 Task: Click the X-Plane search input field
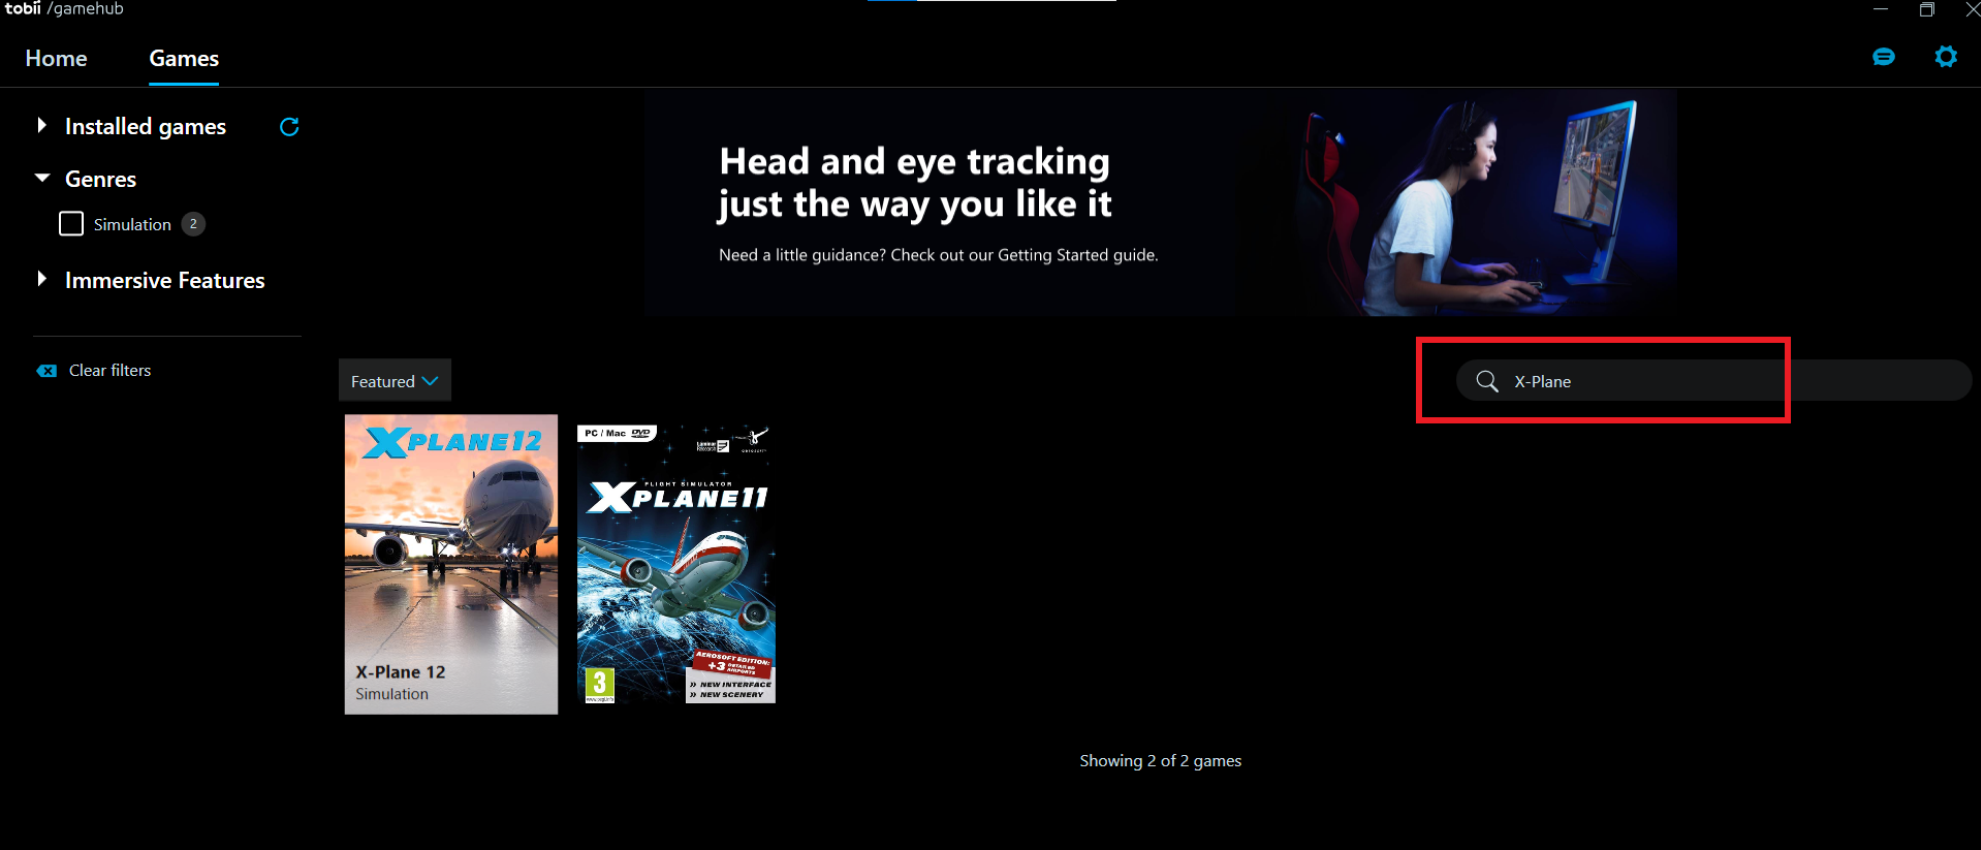[1700, 381]
